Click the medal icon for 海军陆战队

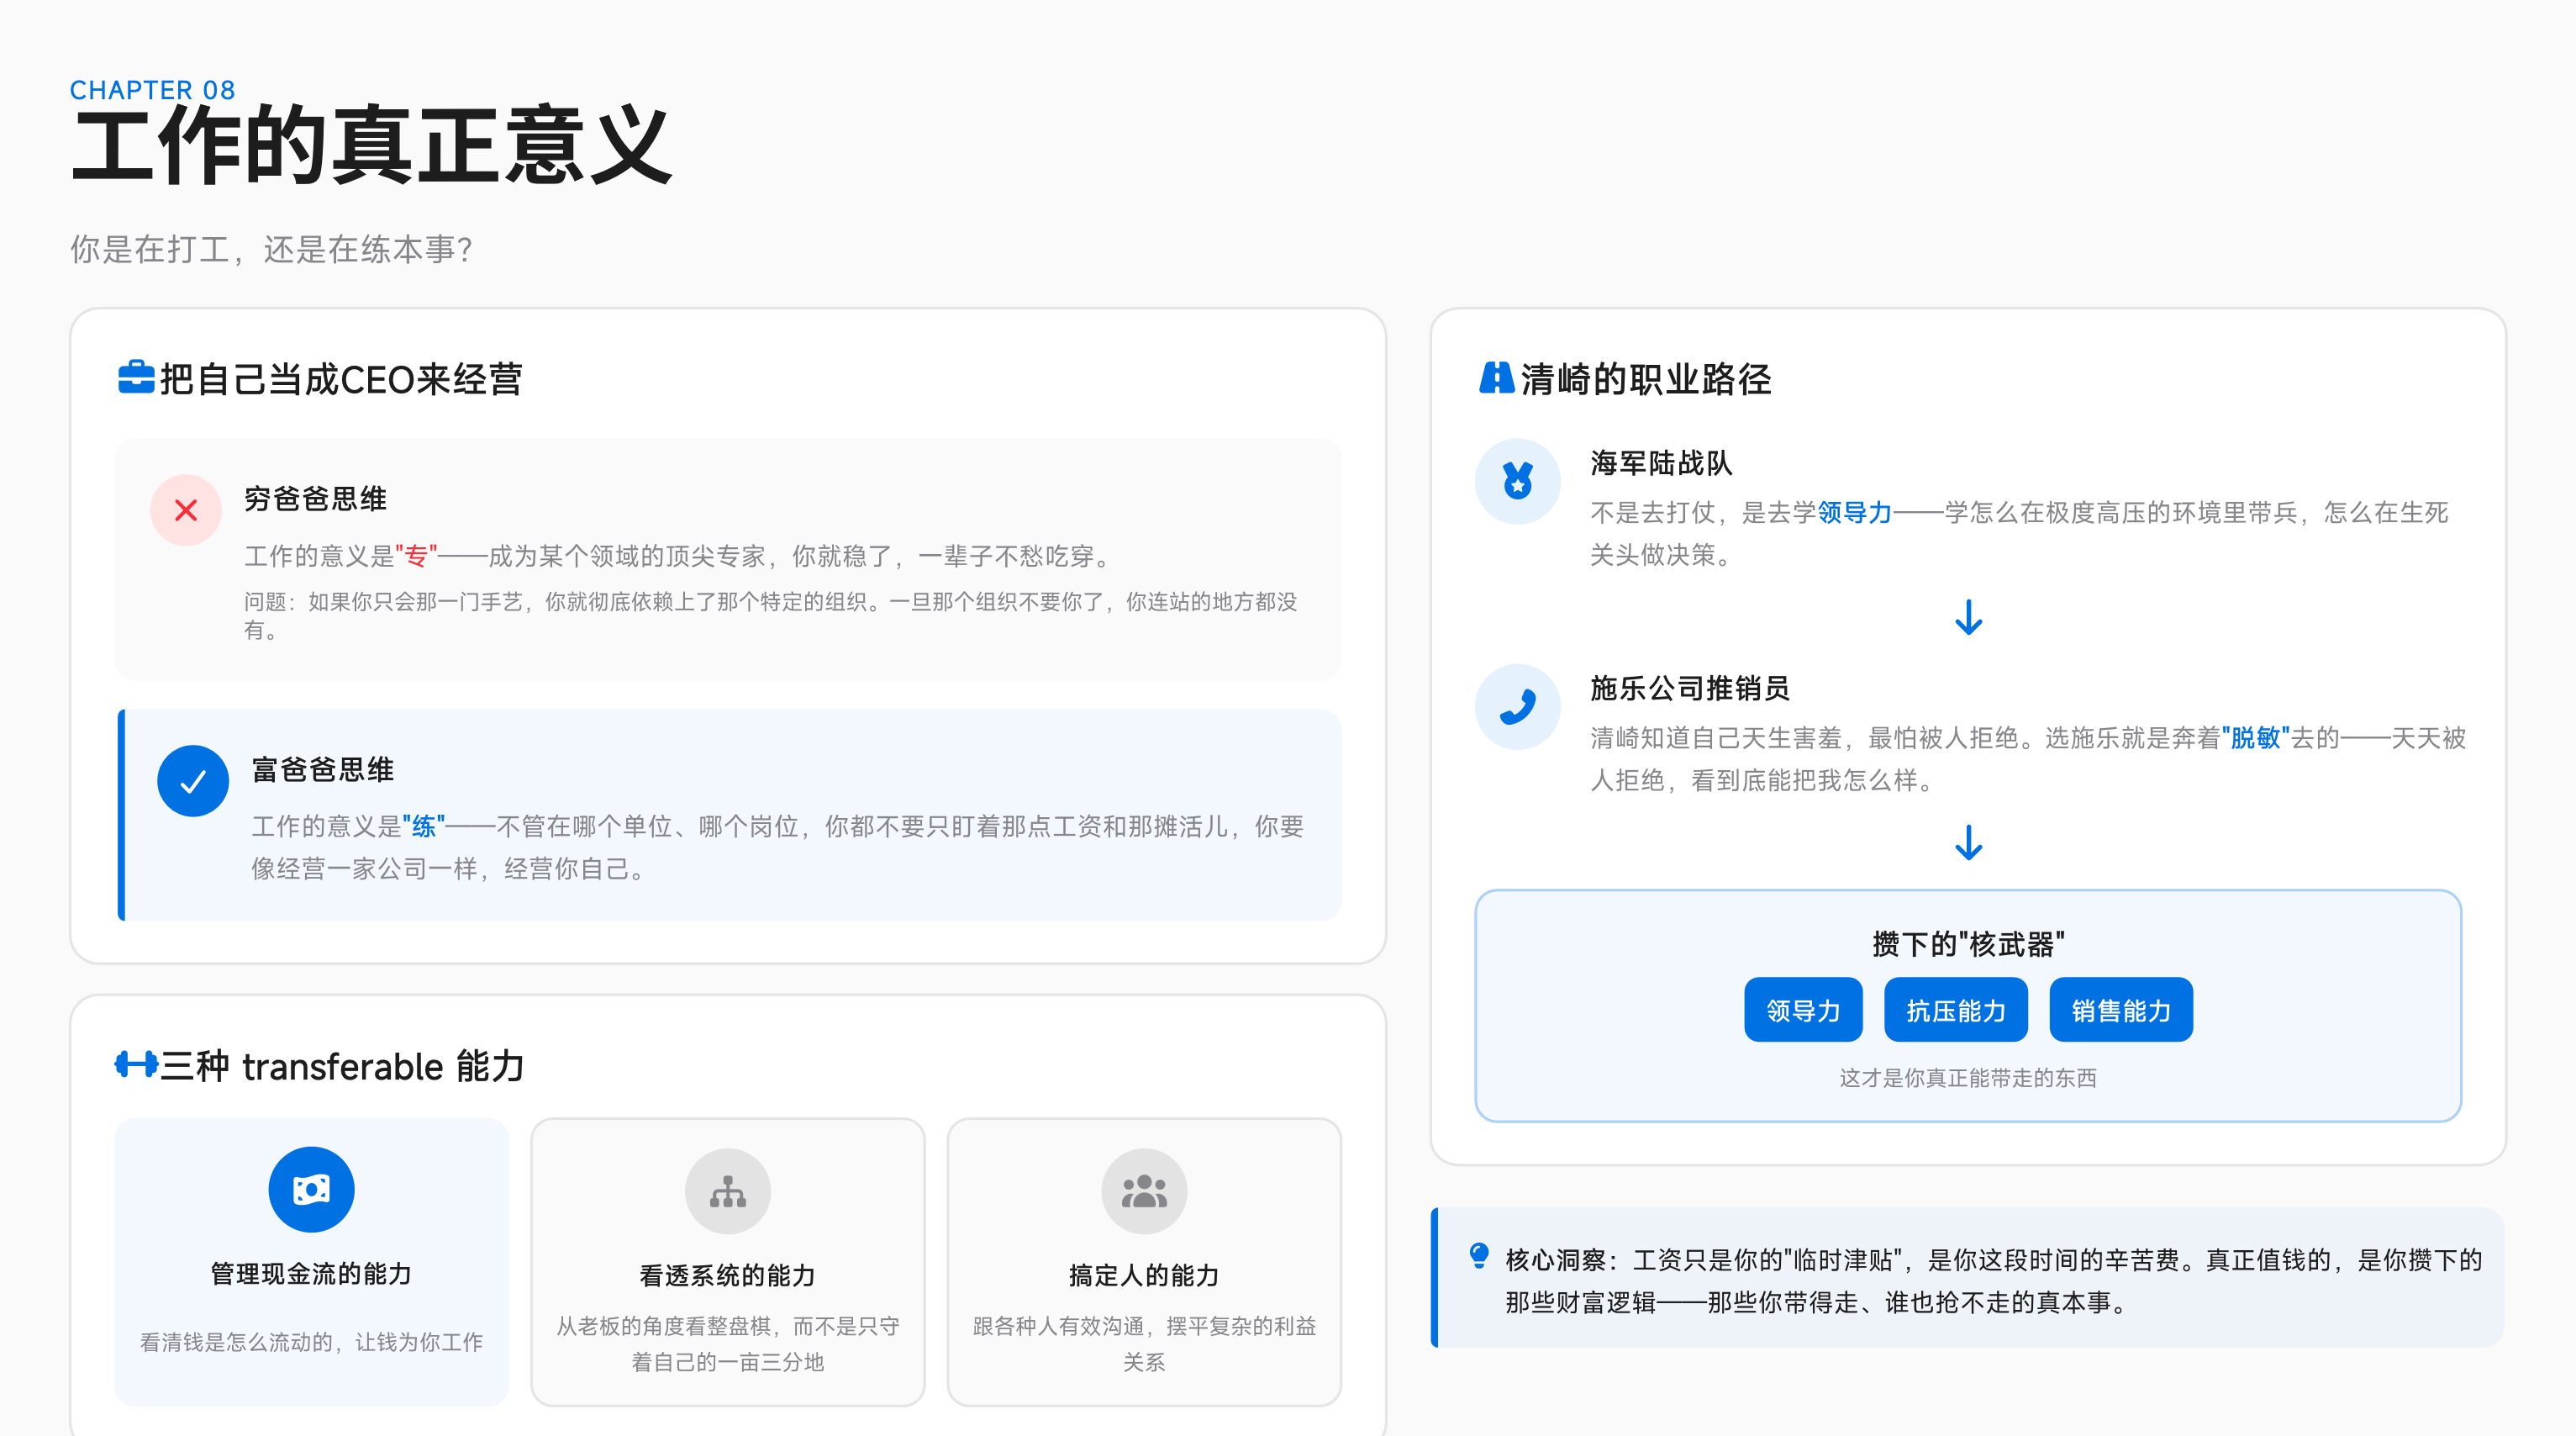1517,482
